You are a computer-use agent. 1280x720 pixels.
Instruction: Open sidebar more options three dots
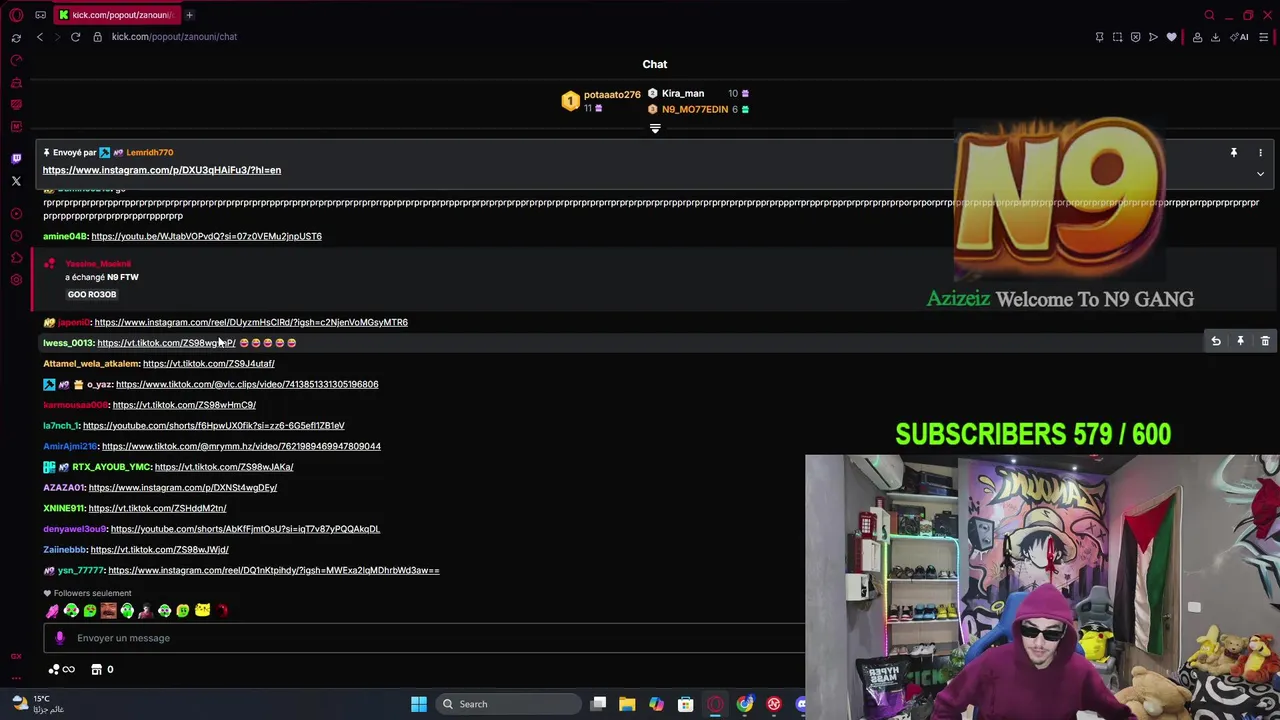point(16,678)
